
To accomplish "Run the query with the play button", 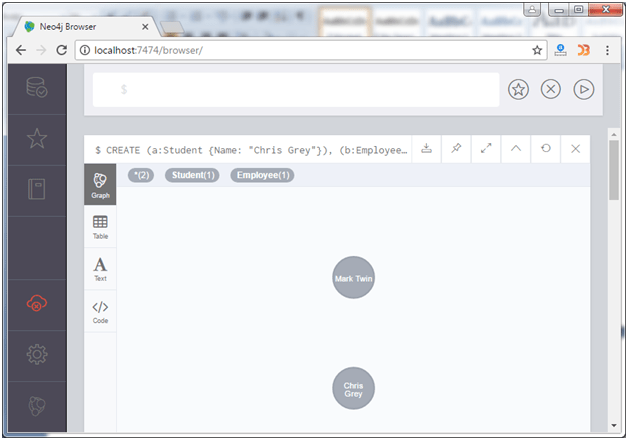I will (584, 89).
